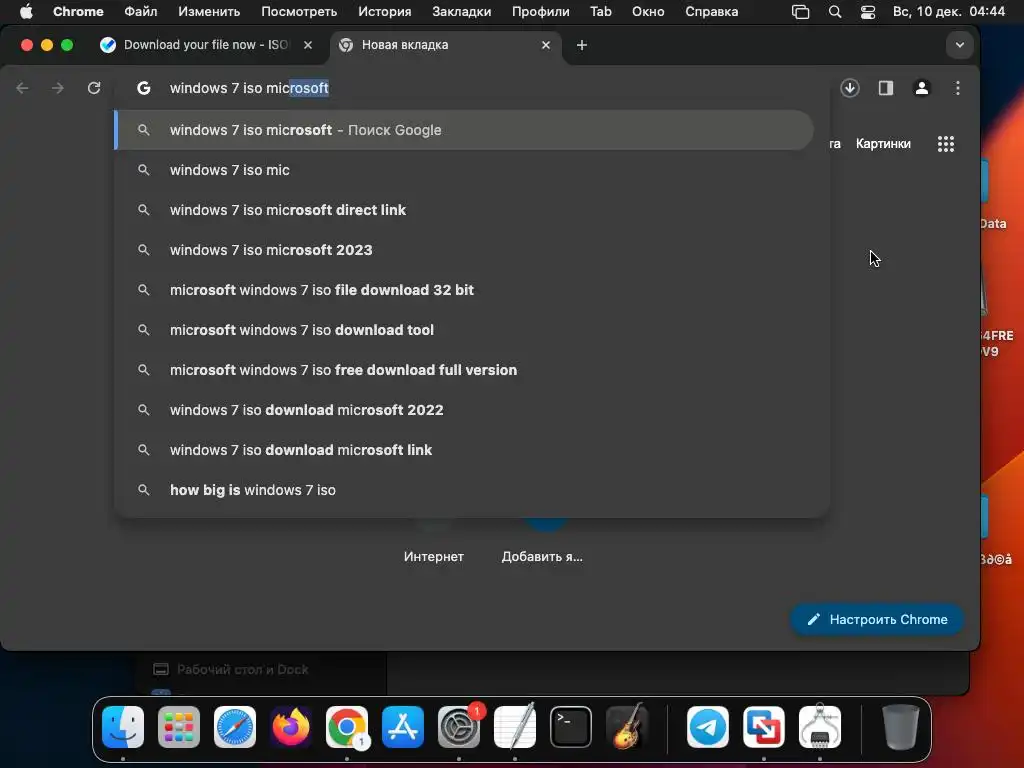Open the Окно menu
Image resolution: width=1024 pixels, height=768 pixels.
point(648,11)
